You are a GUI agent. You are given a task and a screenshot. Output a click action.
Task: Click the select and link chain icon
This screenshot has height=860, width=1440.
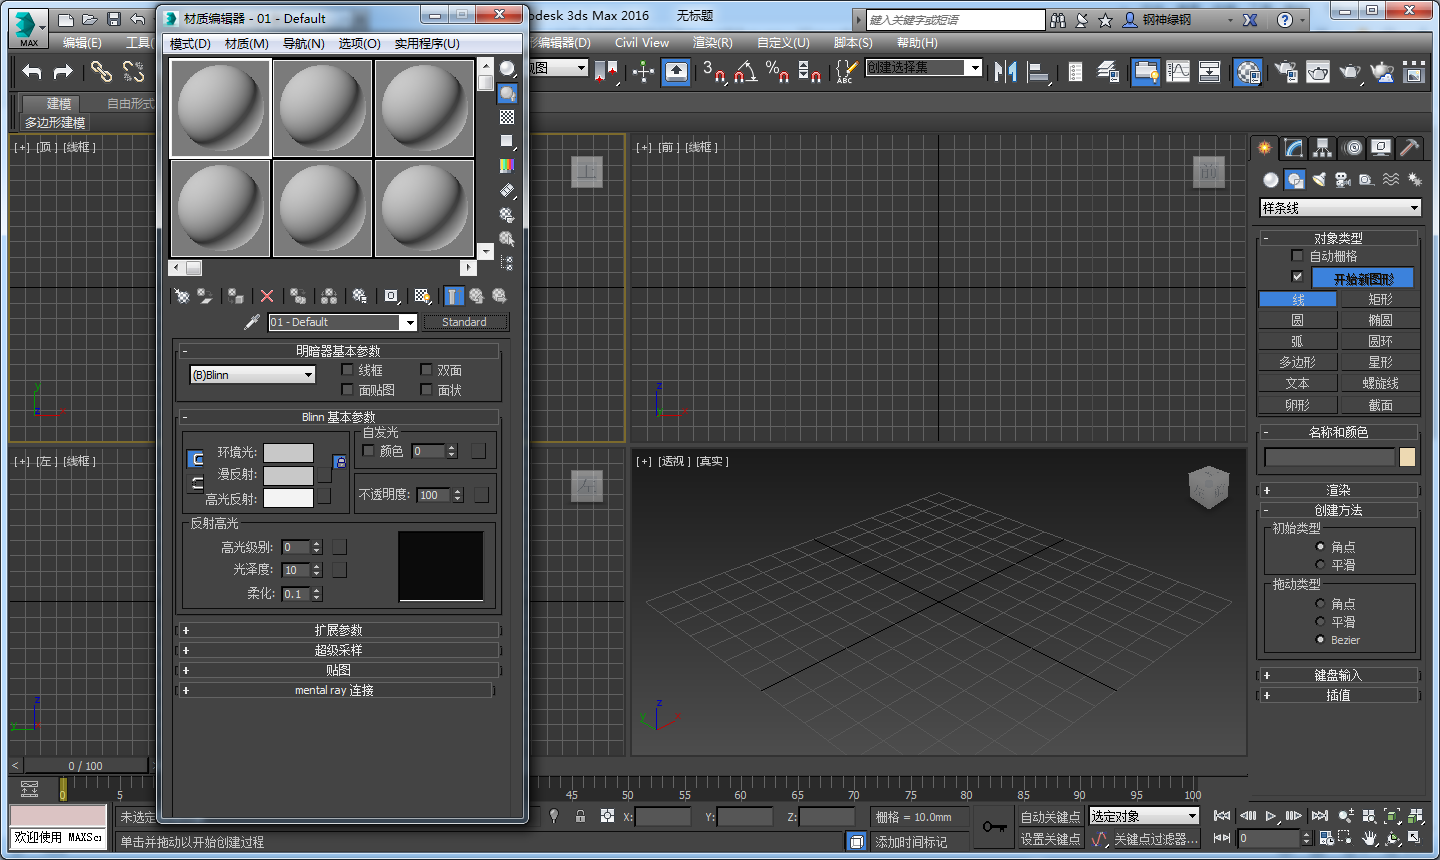click(x=101, y=71)
